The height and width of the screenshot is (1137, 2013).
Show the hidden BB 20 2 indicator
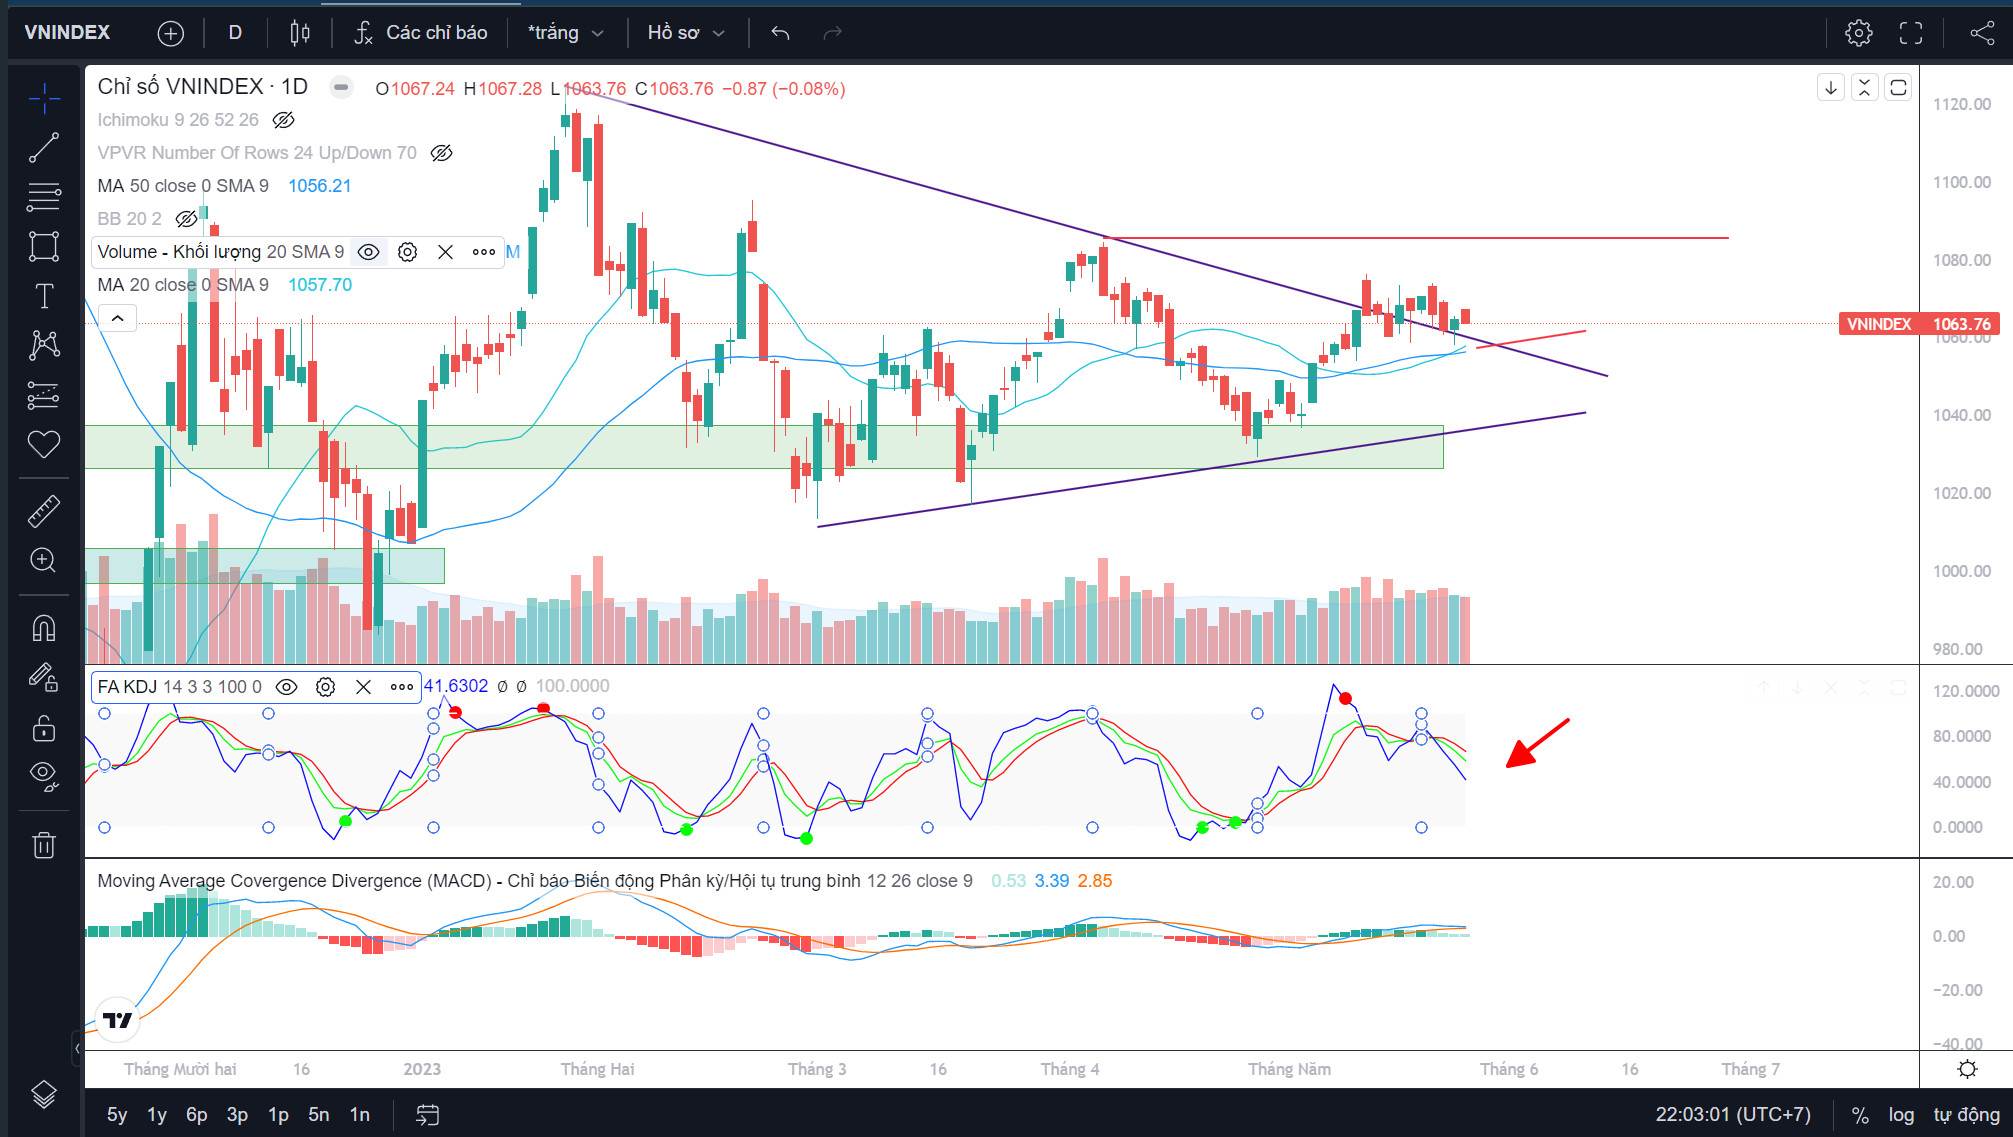pos(186,219)
